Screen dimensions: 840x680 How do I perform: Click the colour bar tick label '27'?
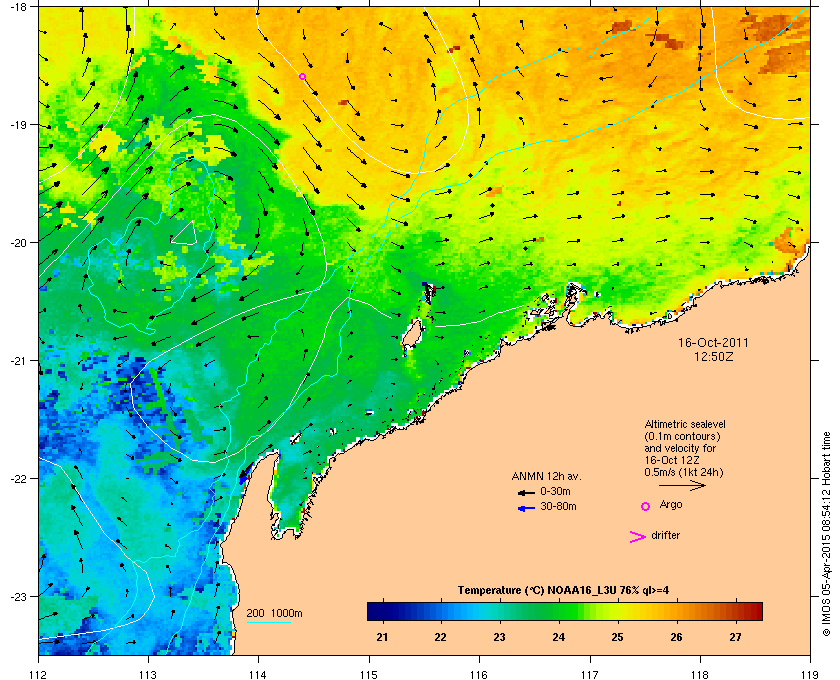(736, 637)
